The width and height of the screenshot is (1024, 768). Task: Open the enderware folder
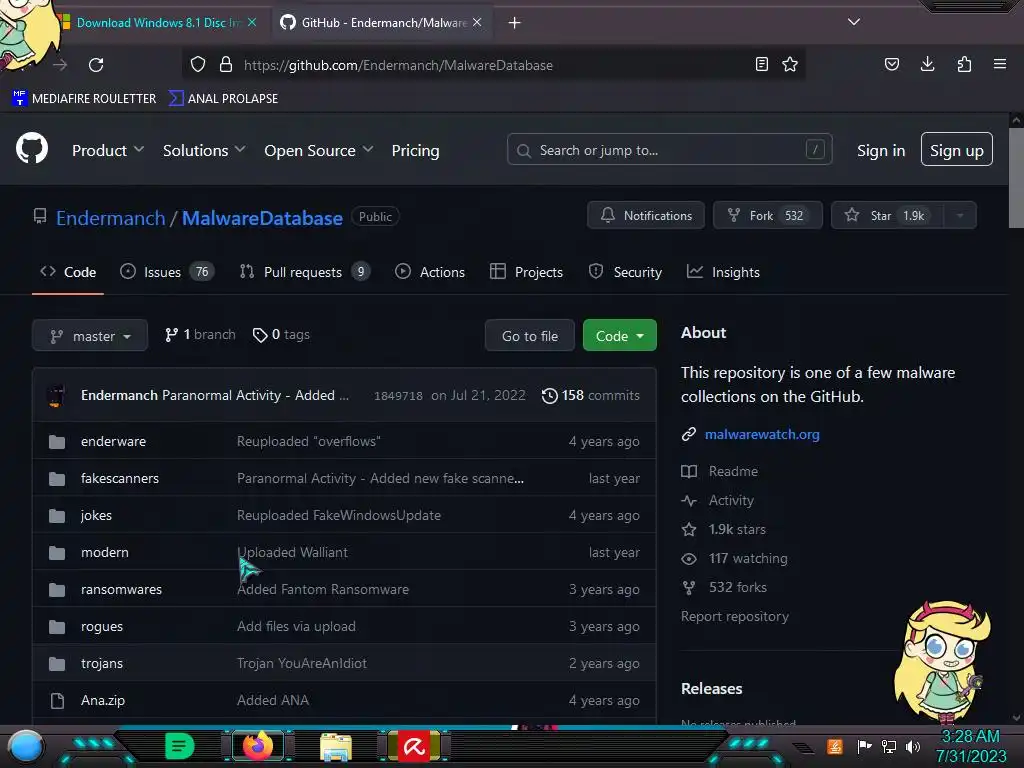click(114, 441)
